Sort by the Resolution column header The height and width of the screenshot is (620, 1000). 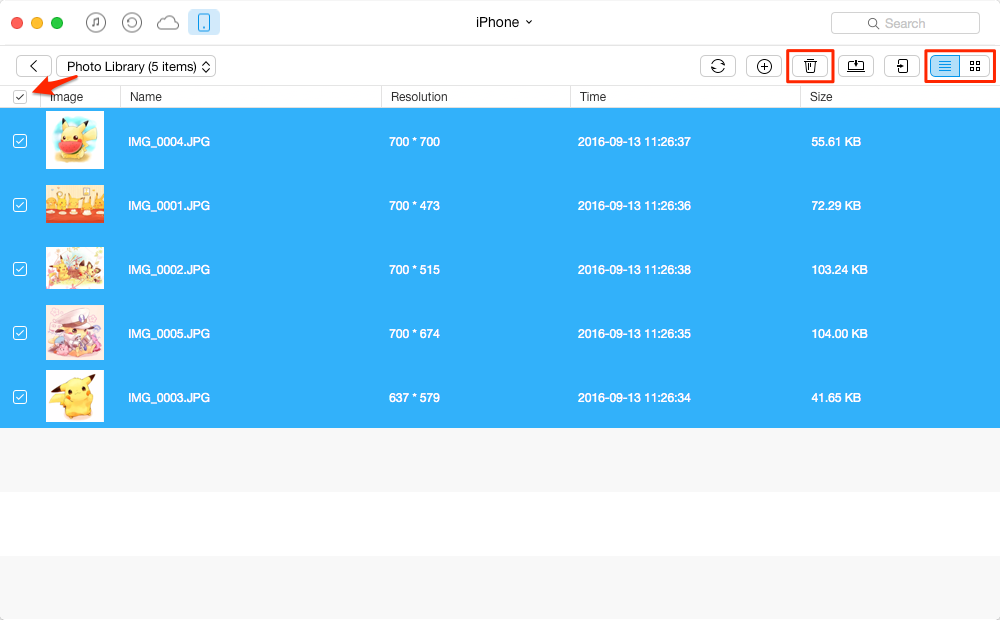click(476, 97)
